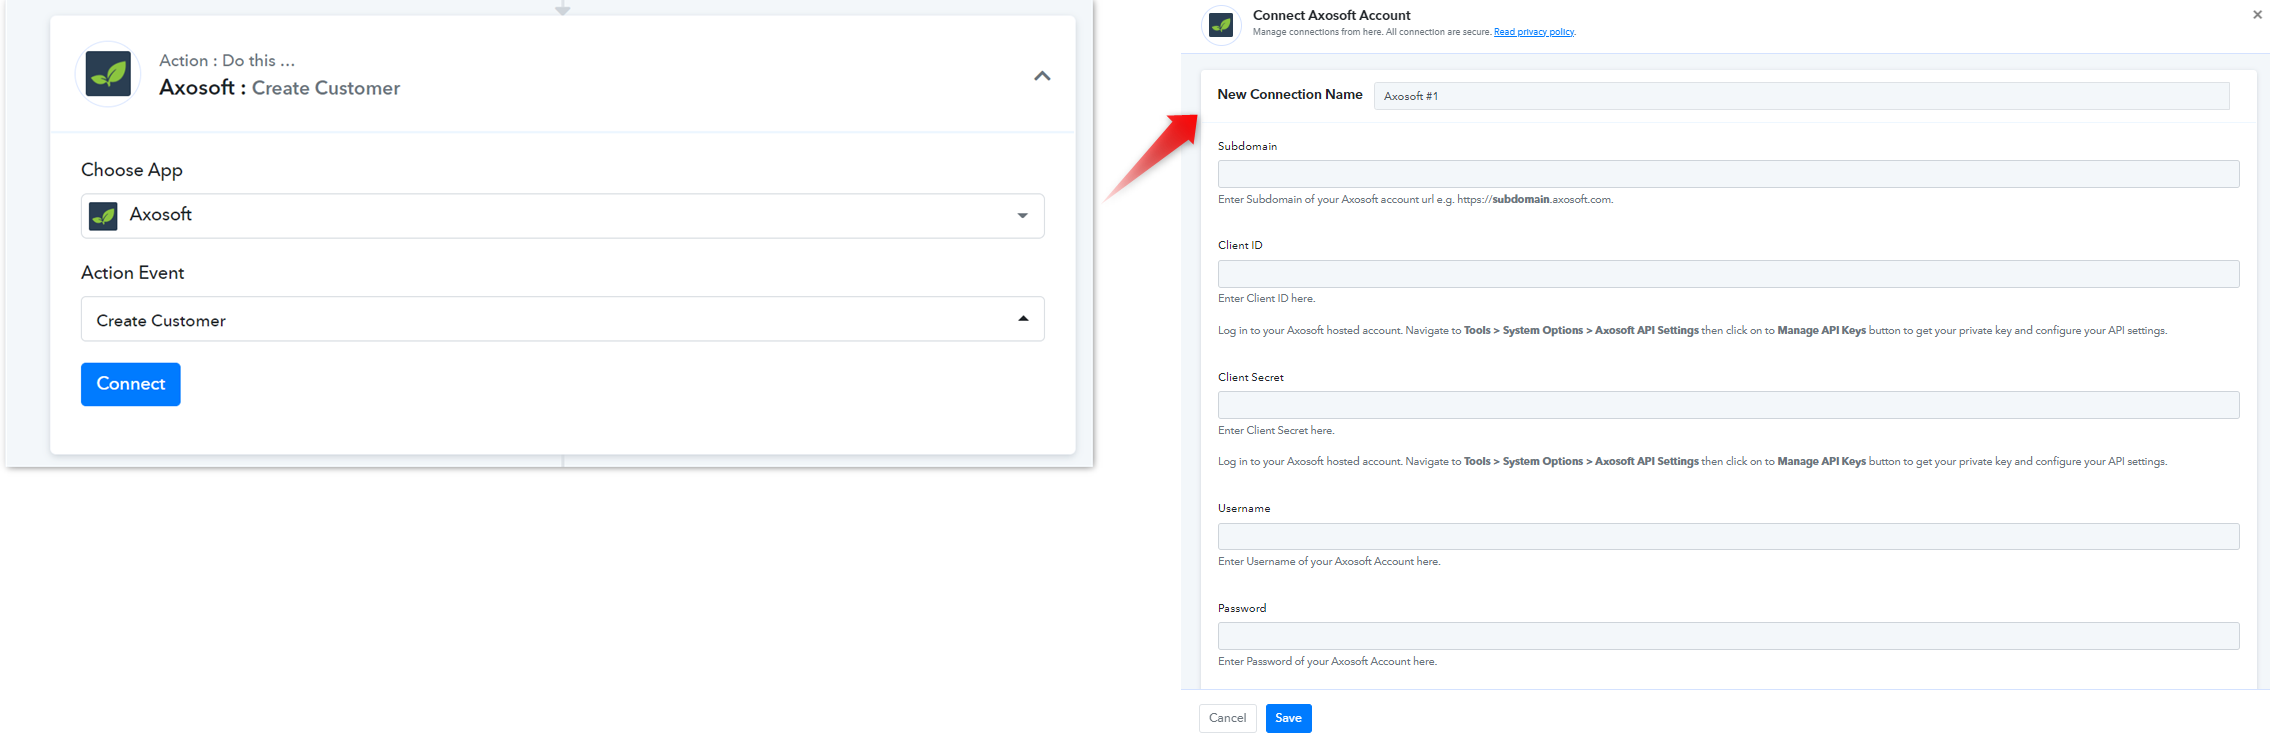Open the Choose App dropdown showing Axosoft
2270x735 pixels.
[x=562, y=216]
